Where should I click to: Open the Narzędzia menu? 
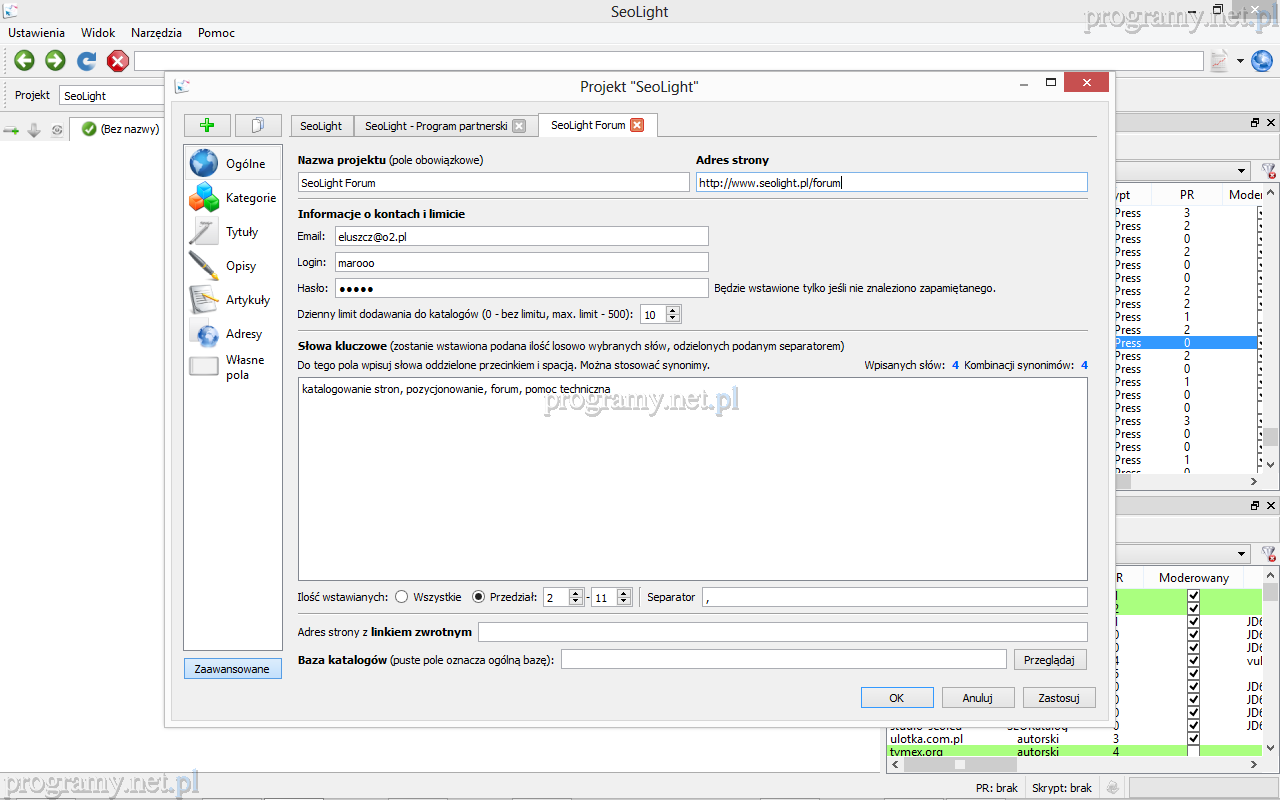[156, 33]
